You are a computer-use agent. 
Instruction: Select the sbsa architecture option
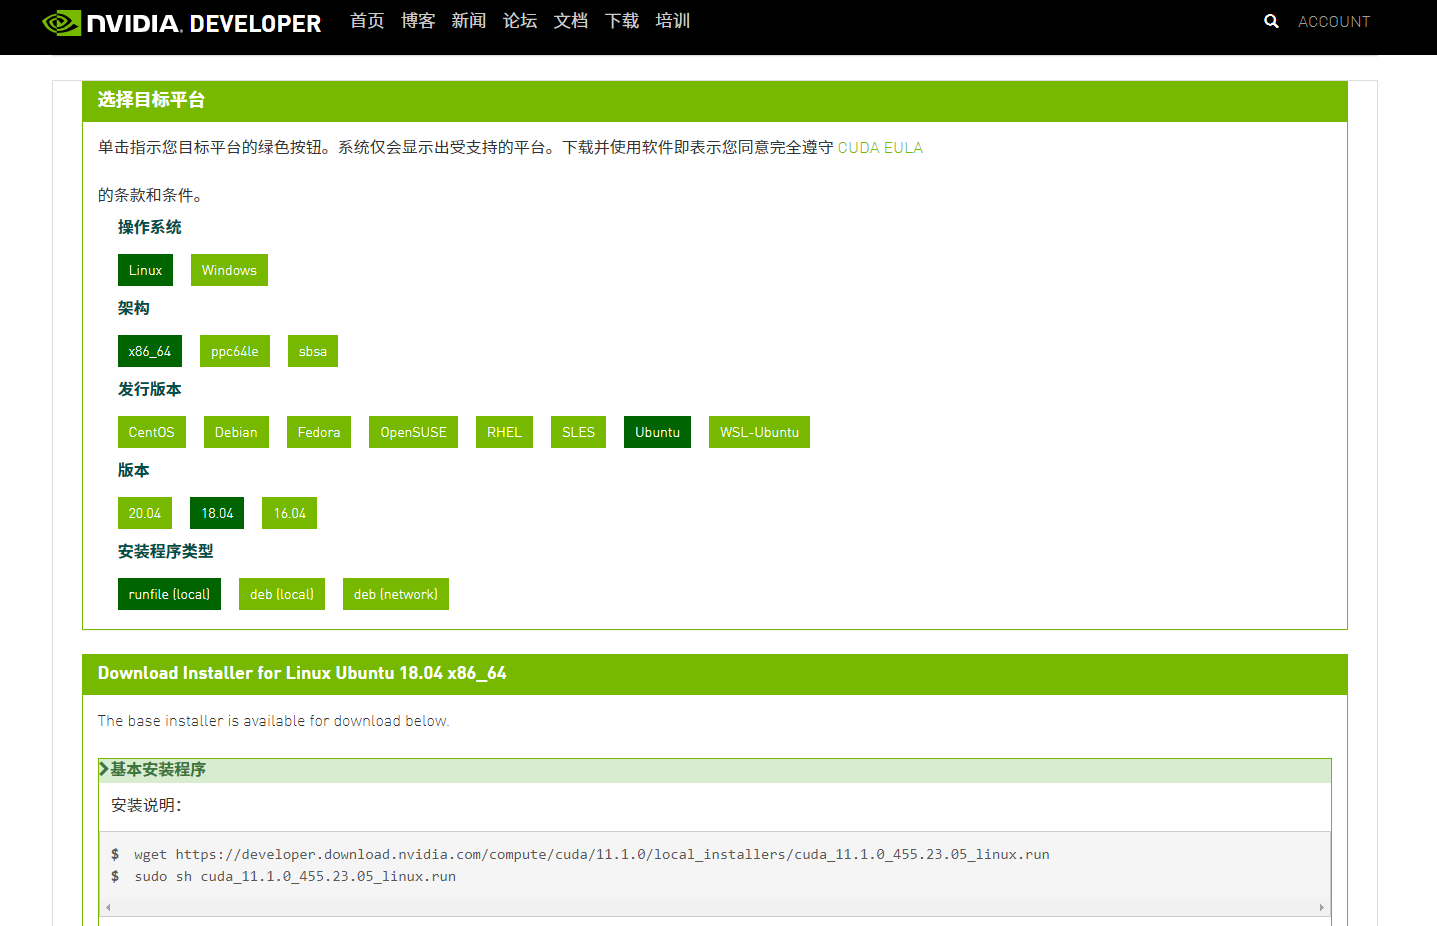click(x=313, y=351)
